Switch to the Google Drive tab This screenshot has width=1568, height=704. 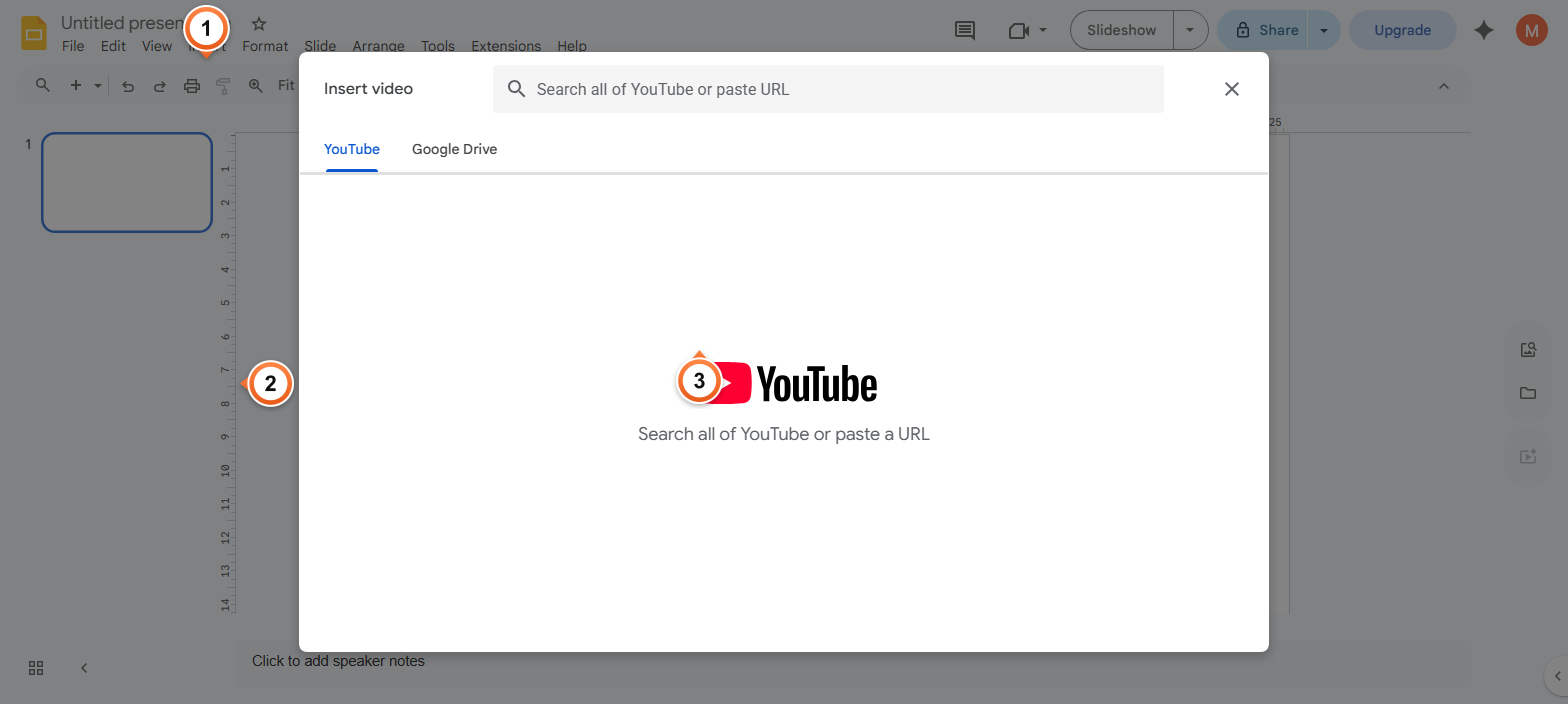[454, 149]
